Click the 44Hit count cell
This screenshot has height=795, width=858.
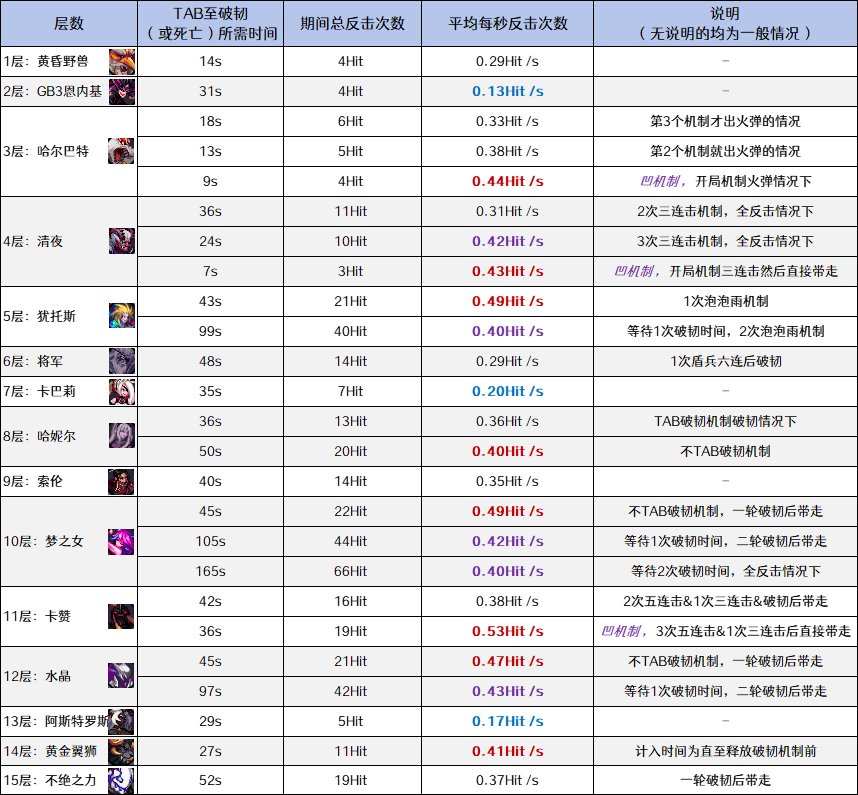[x=350, y=541]
